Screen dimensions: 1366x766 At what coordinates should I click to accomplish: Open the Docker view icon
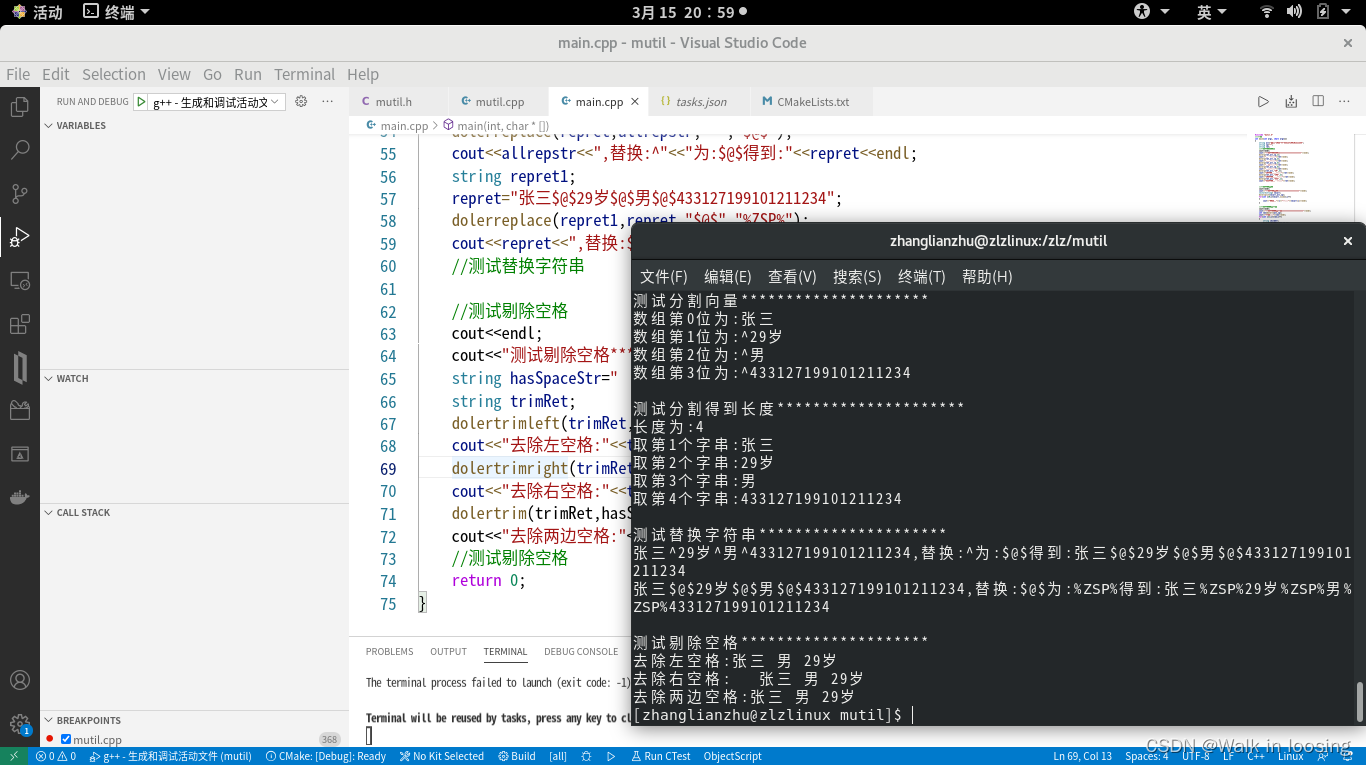click(19, 497)
